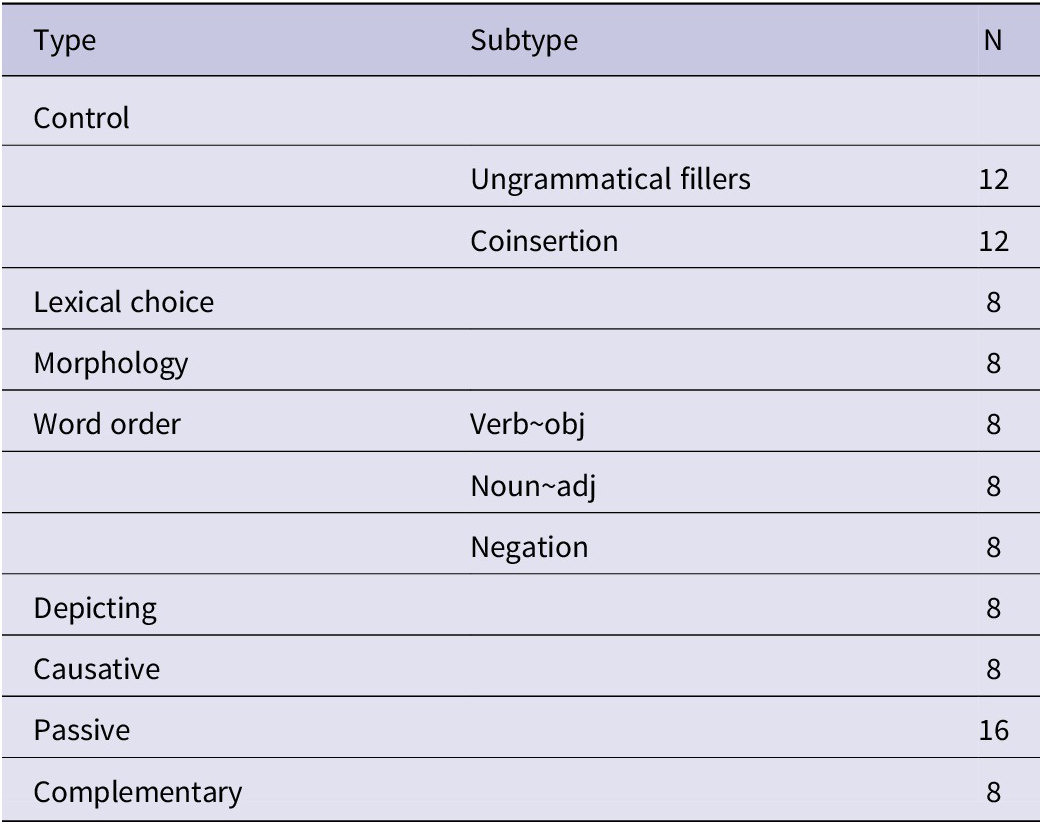Select the Word order type cell

(107, 424)
